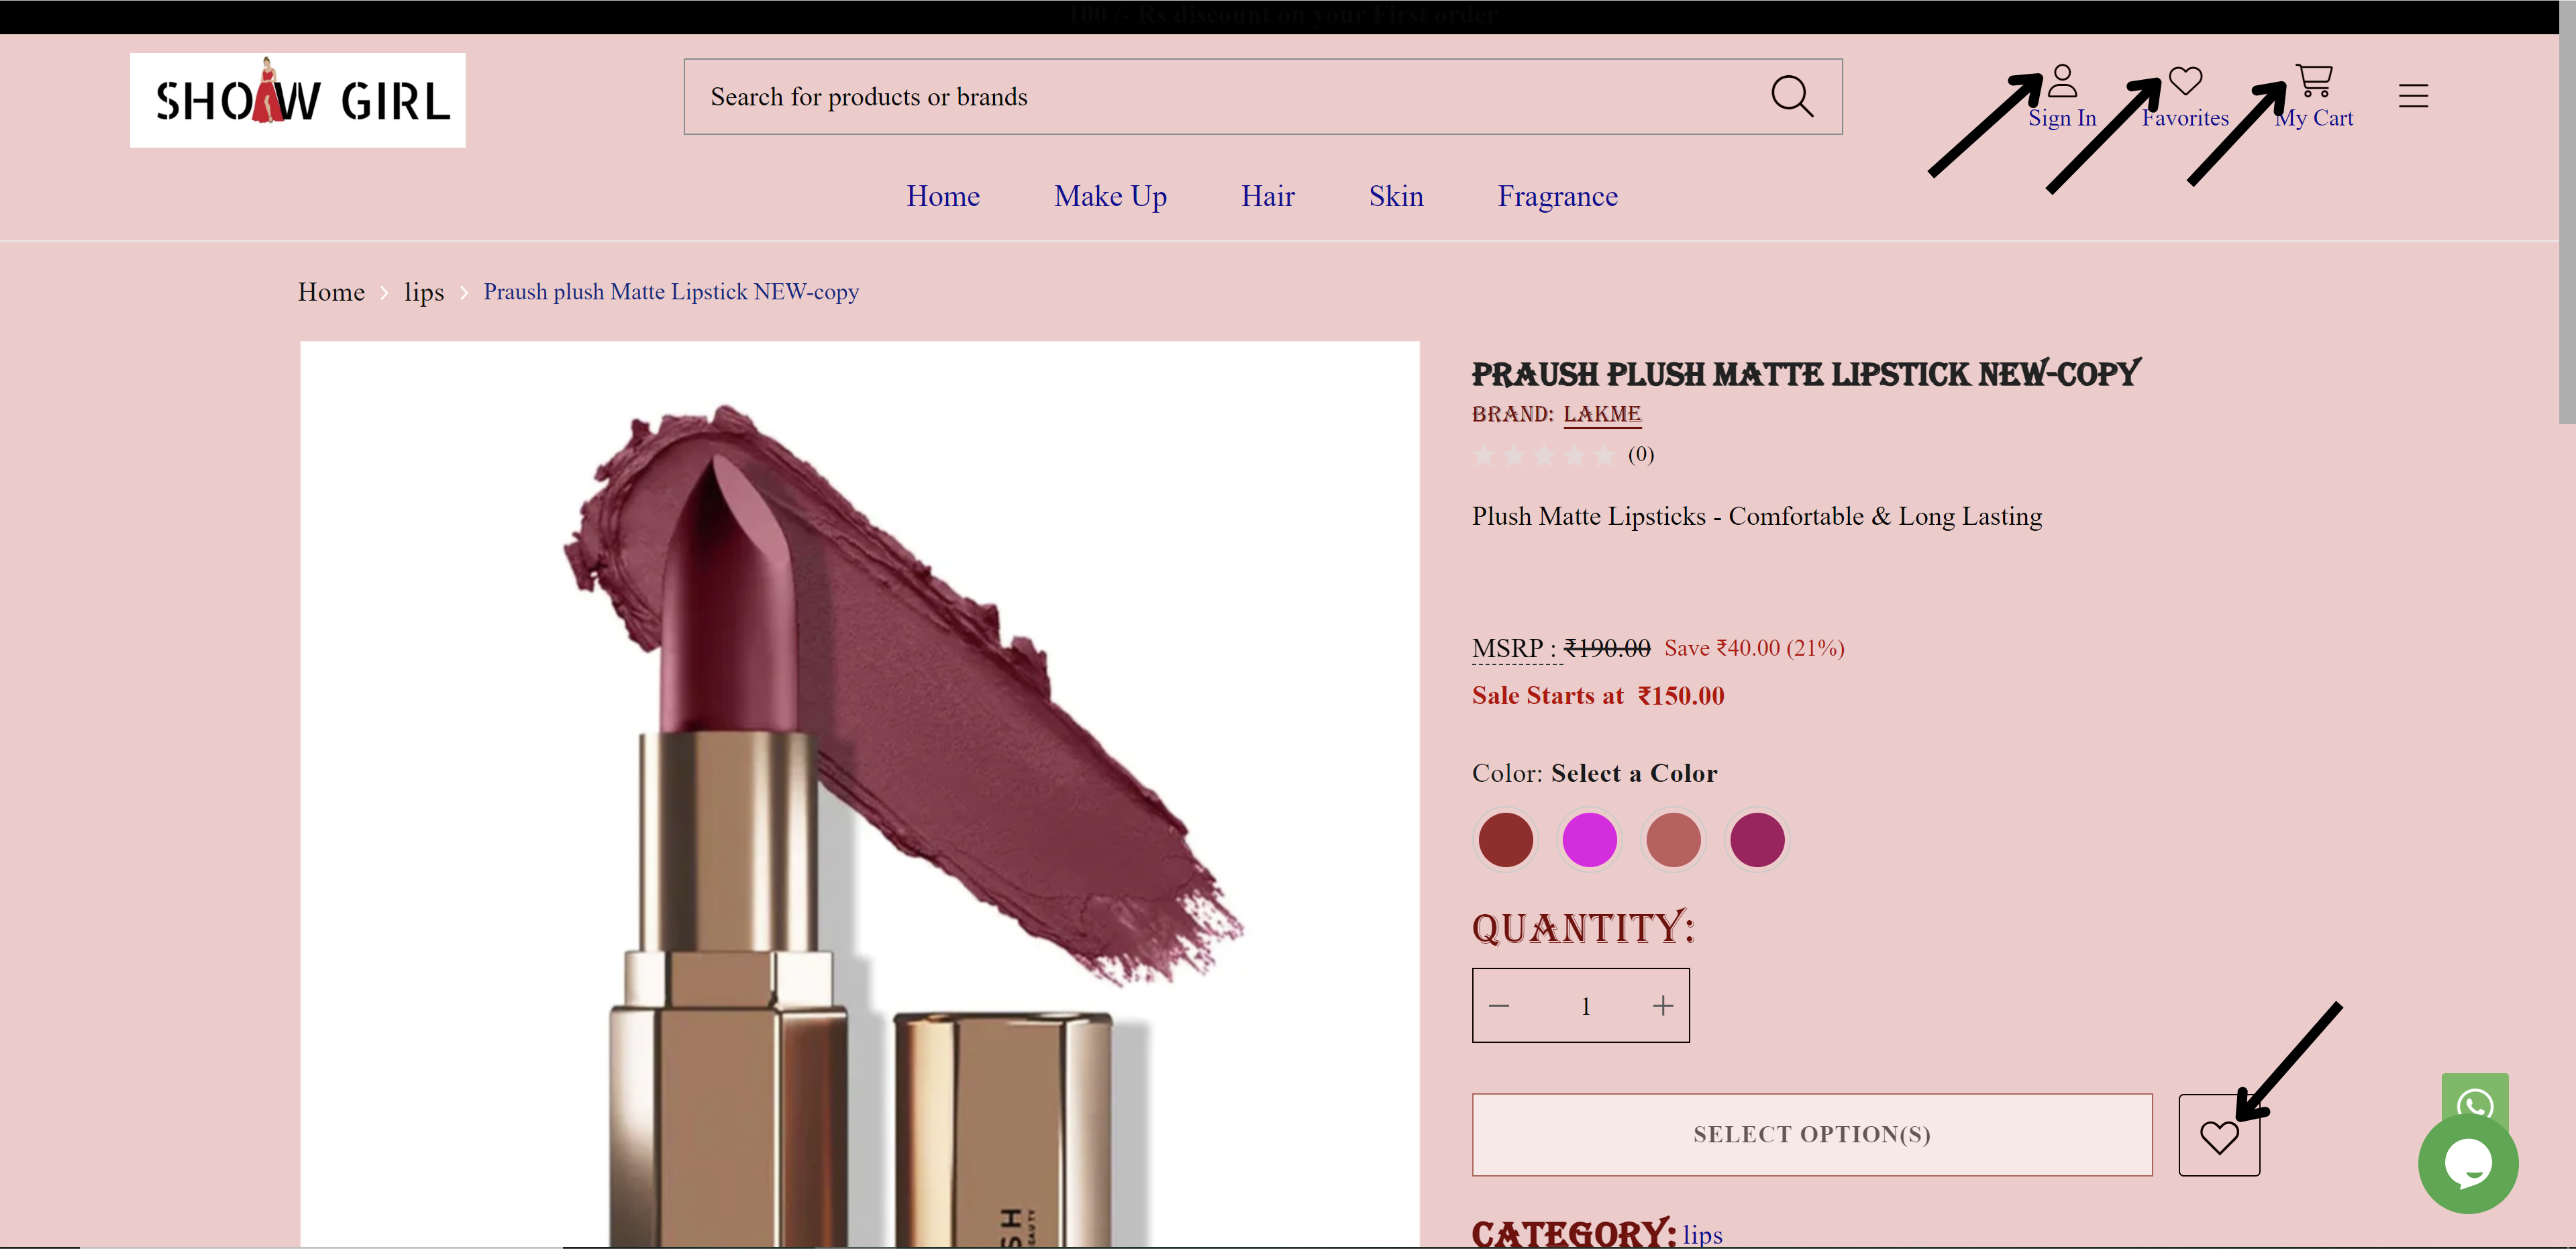Open the LAKME brand link
Viewport: 2576px width, 1249px height.
click(x=1602, y=414)
